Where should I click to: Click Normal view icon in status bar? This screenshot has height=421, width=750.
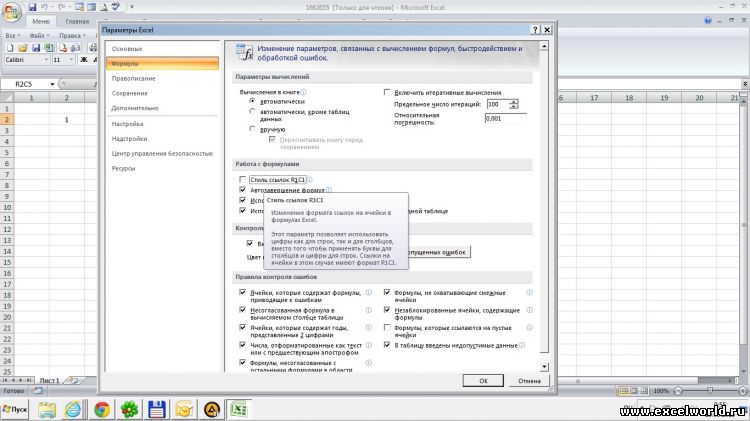tap(624, 391)
